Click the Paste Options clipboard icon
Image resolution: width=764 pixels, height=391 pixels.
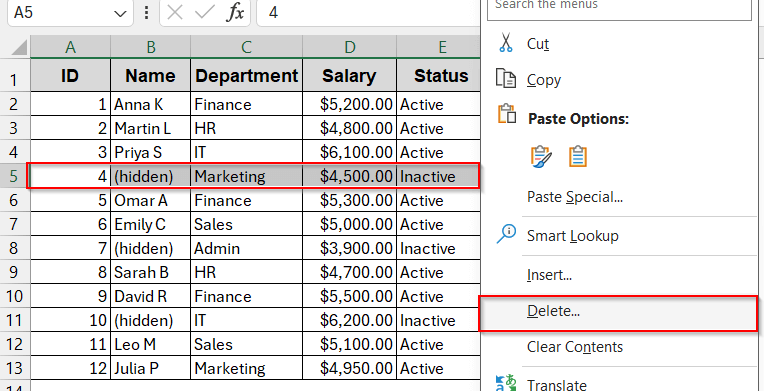pyautogui.click(x=507, y=114)
